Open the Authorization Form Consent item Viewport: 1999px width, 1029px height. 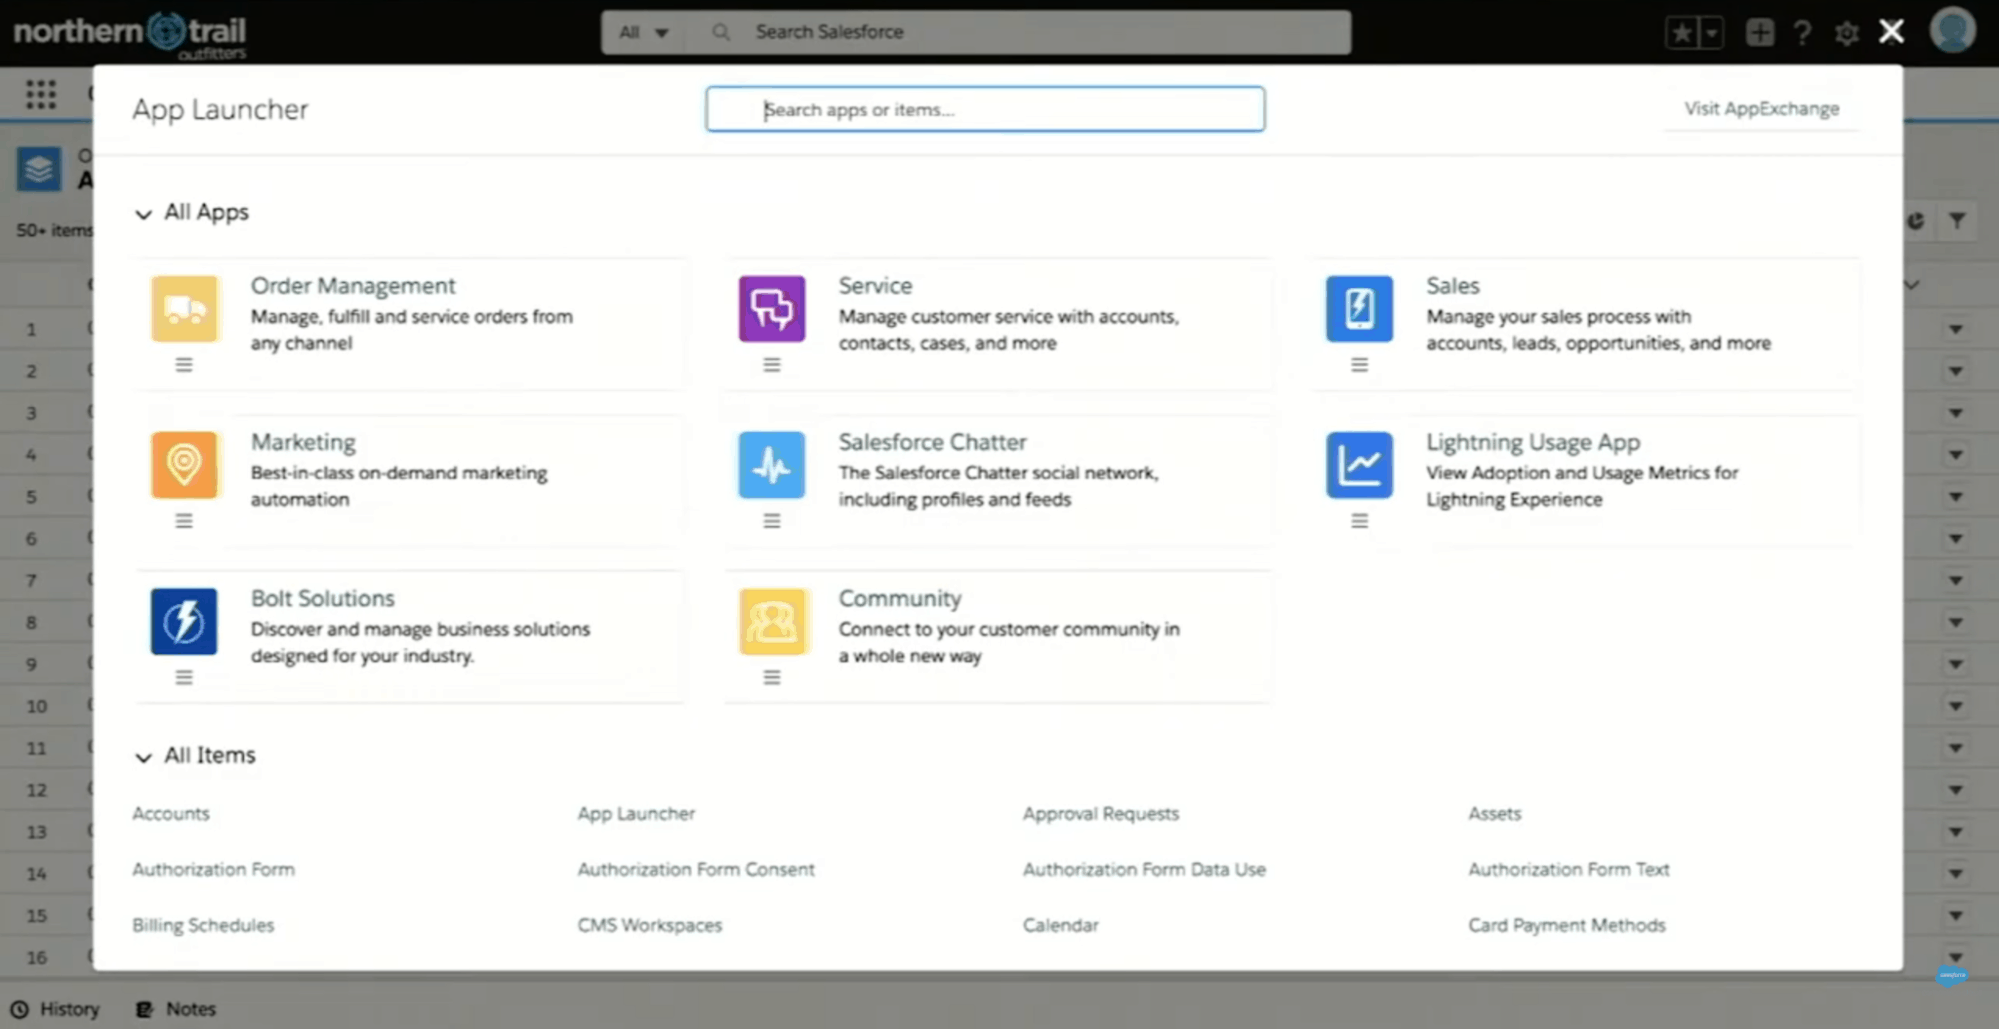click(x=696, y=869)
